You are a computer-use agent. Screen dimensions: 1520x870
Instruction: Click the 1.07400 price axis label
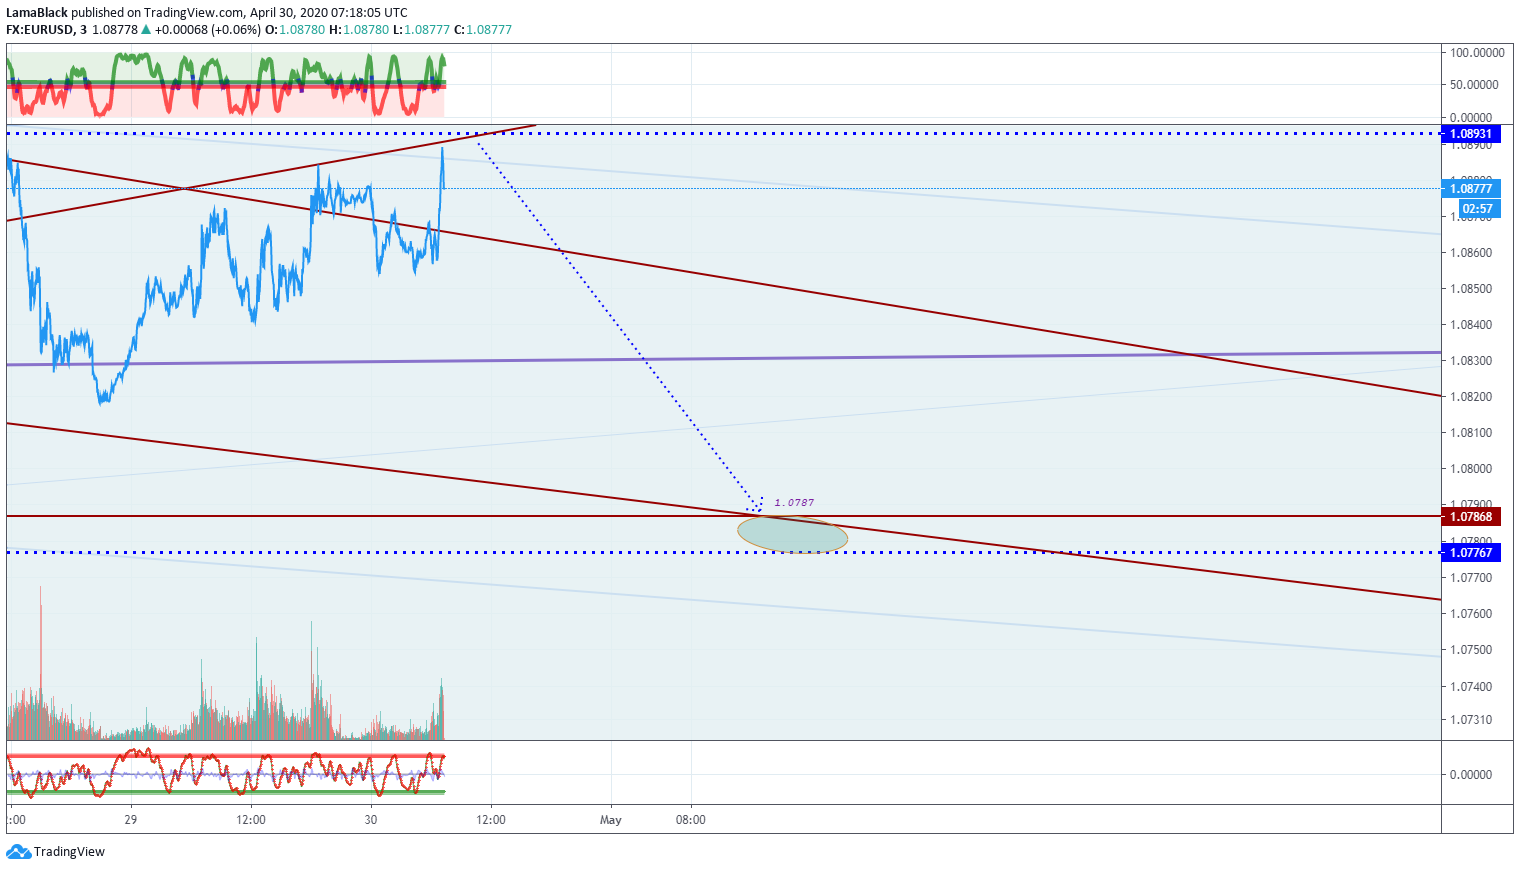point(1471,687)
